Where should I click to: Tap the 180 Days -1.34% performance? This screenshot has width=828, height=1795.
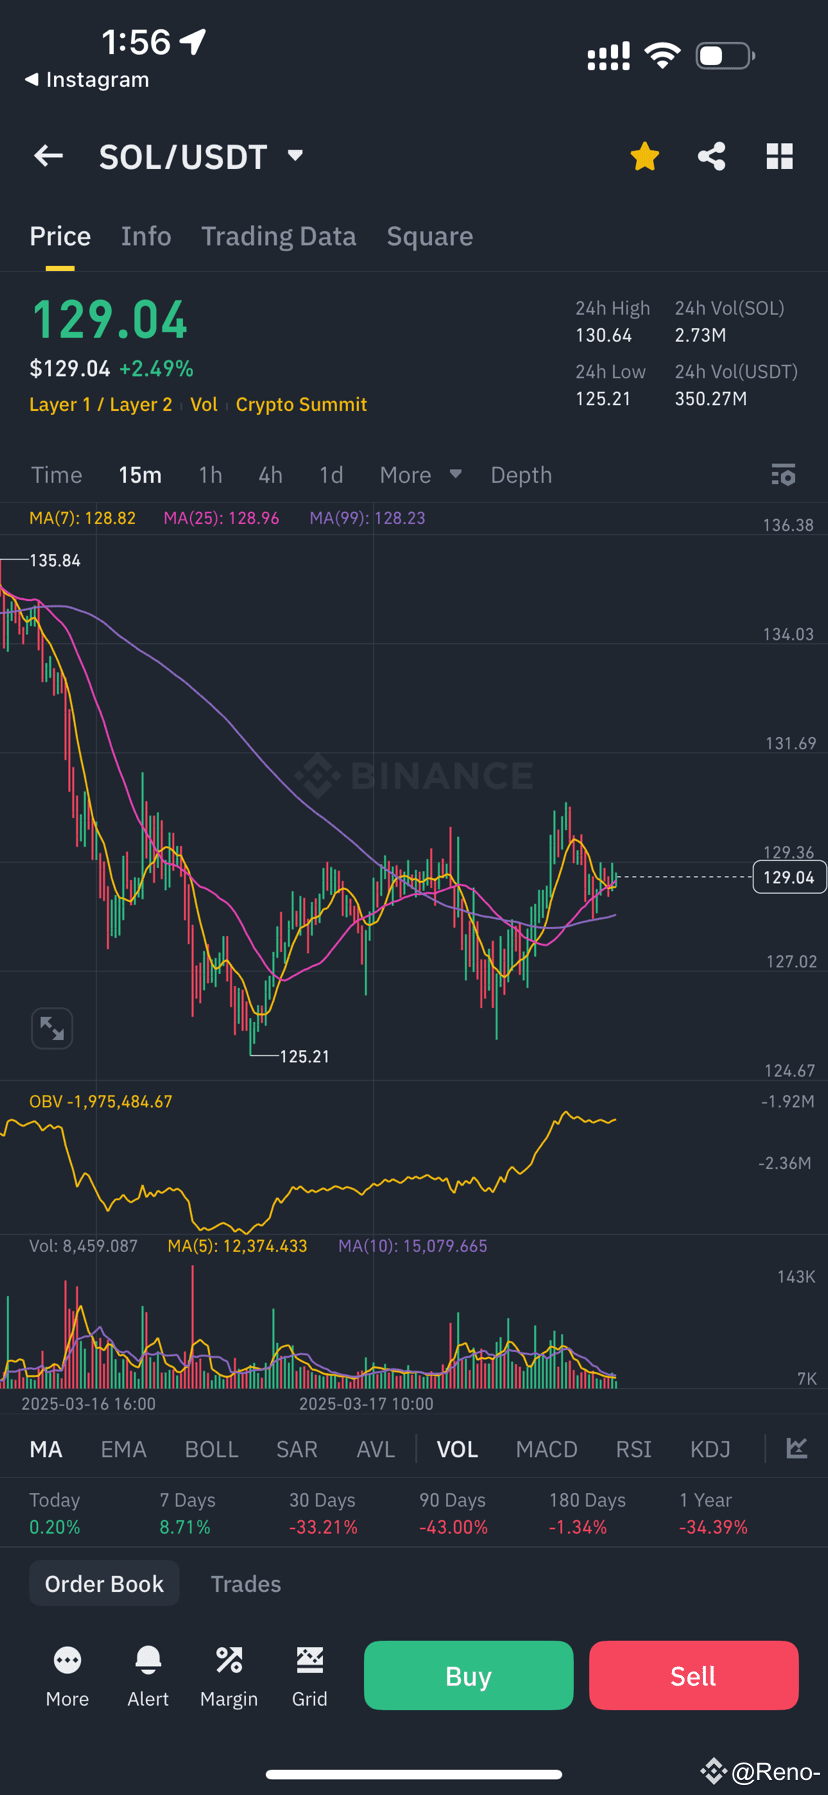(587, 1513)
